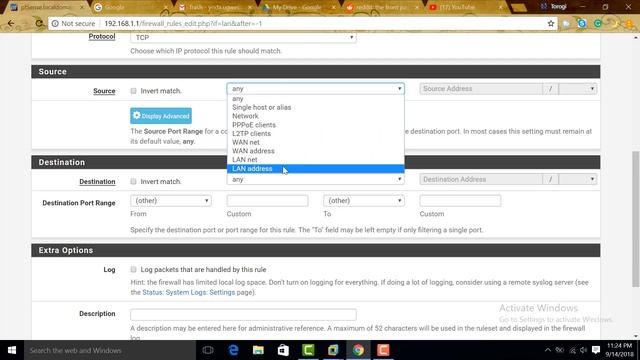Click into the Source Address field

481,89
